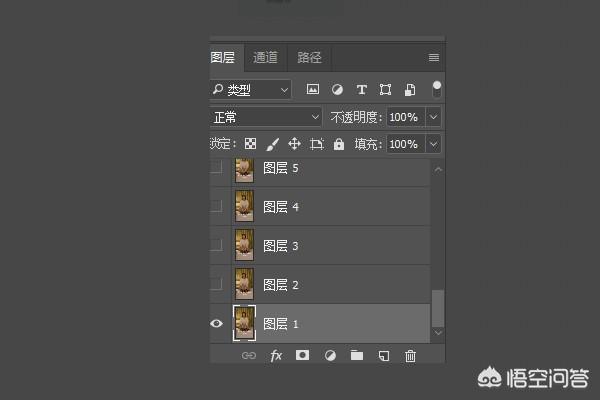Filter for smart objects icon
The image size is (600, 400).
tap(410, 90)
